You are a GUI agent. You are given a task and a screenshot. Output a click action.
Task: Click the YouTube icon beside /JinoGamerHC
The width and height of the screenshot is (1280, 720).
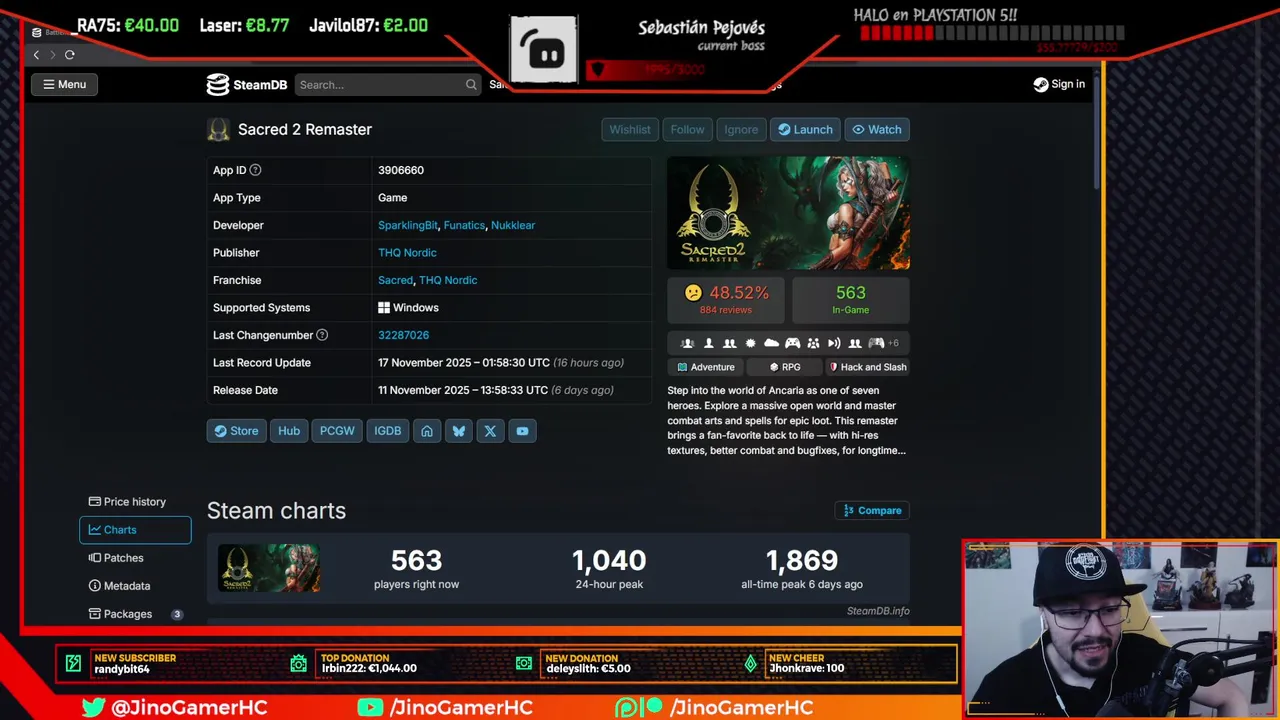tap(370, 707)
